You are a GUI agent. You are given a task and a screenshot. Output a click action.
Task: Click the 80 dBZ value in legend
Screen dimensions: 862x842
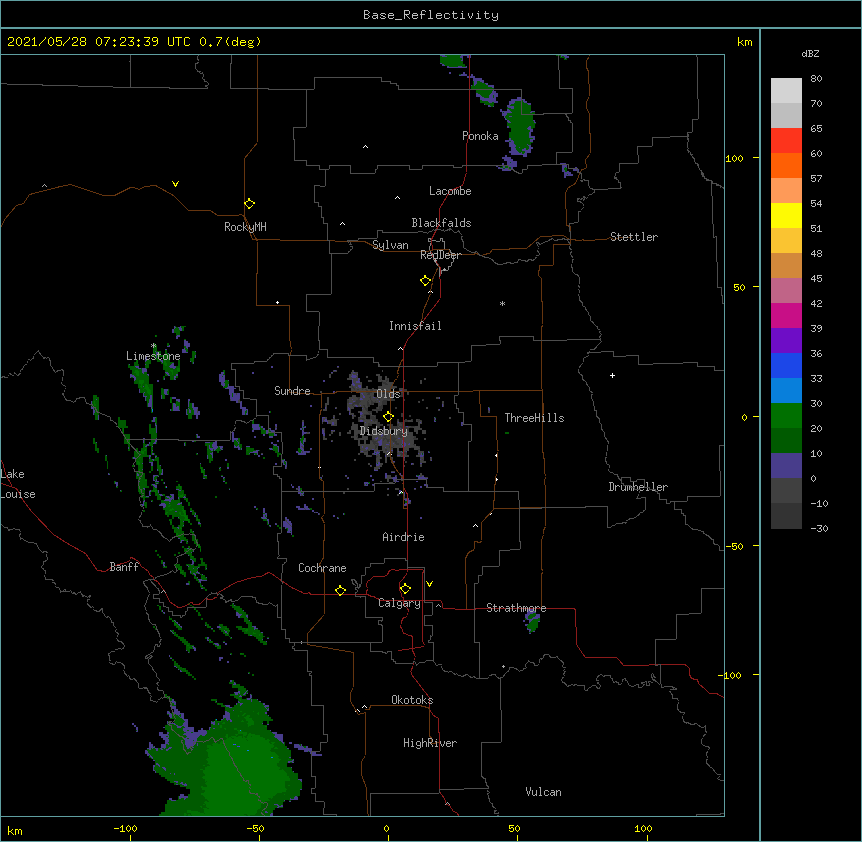[x=816, y=79]
